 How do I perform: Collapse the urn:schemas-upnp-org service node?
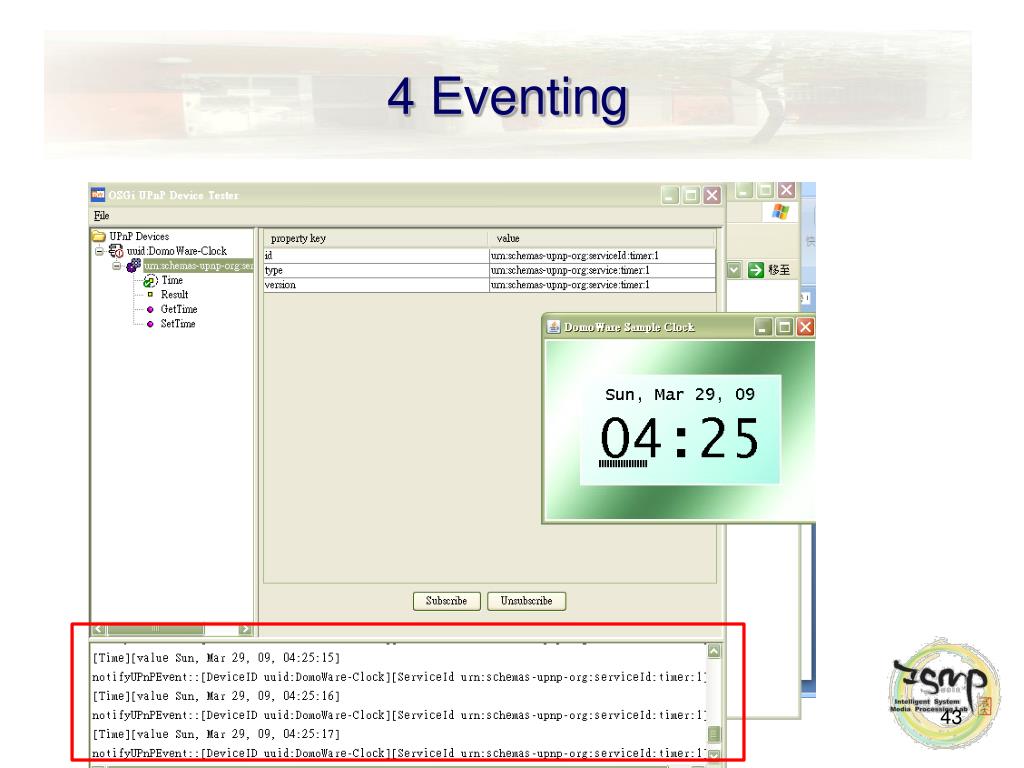116,266
